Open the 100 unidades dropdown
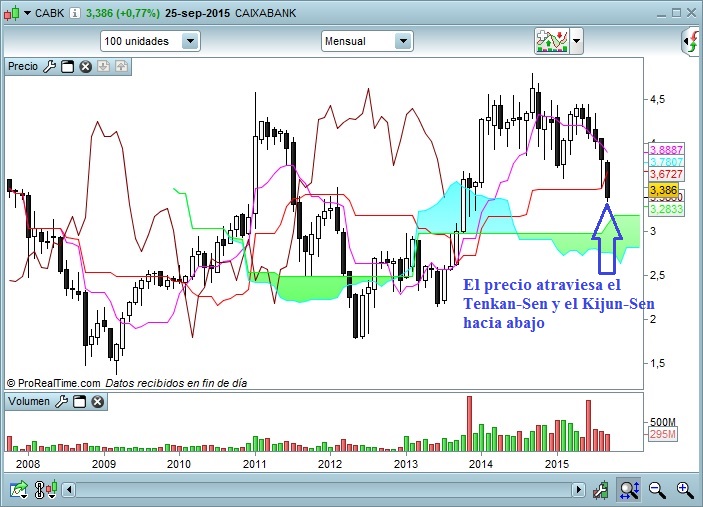 (150, 41)
